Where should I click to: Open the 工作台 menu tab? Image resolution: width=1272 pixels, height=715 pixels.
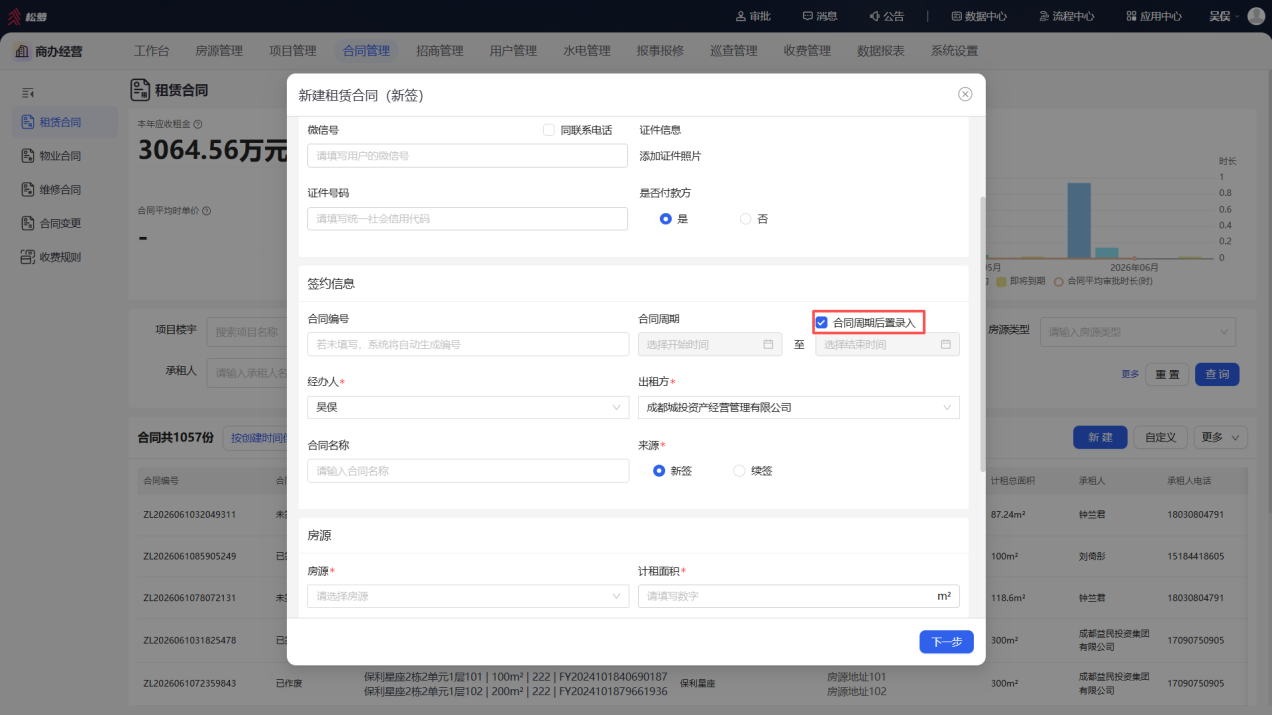point(151,51)
